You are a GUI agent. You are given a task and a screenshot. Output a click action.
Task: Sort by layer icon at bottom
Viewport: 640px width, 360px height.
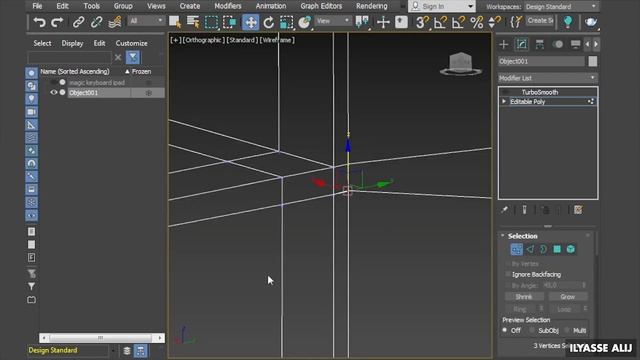(x=127, y=351)
